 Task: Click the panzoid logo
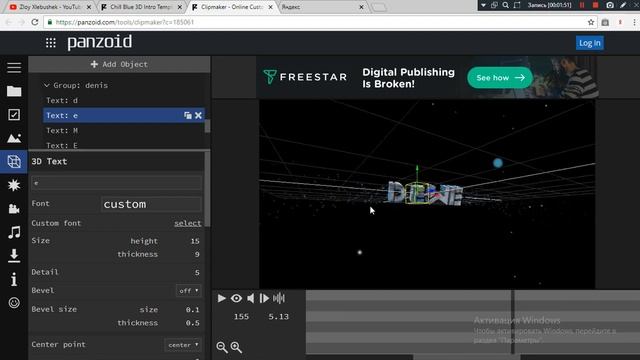coord(100,42)
